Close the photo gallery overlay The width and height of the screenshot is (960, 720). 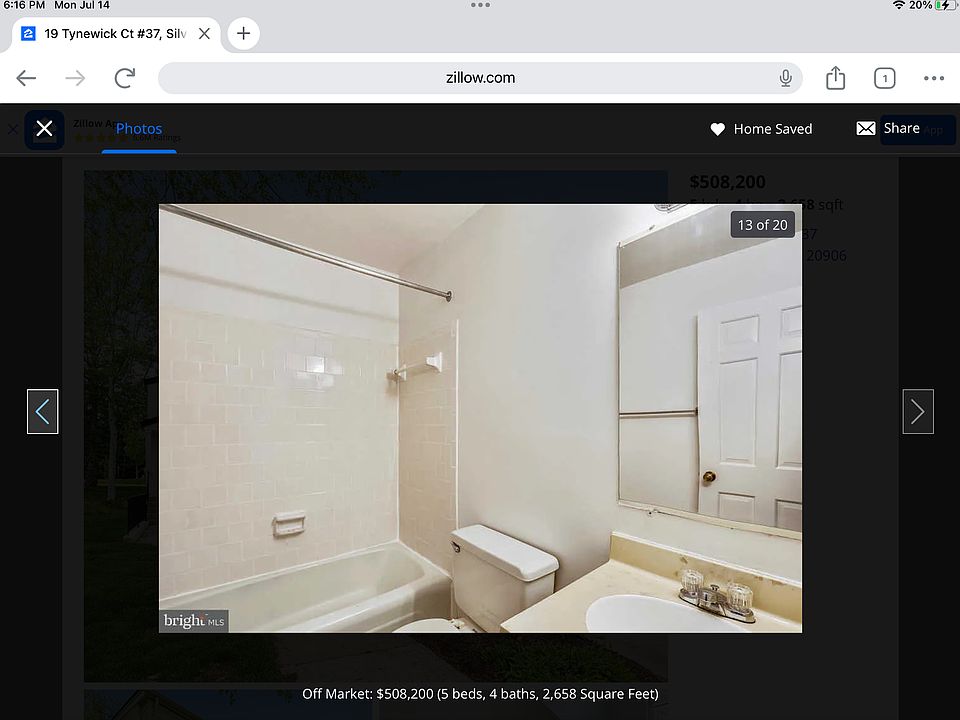pos(44,129)
